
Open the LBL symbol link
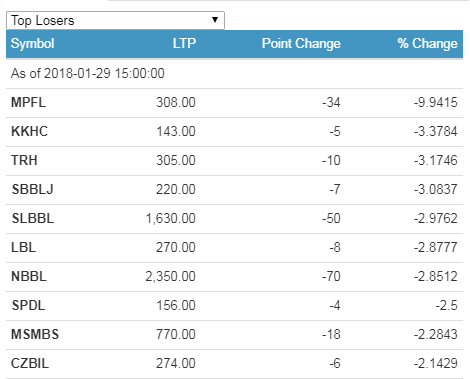tap(23, 247)
